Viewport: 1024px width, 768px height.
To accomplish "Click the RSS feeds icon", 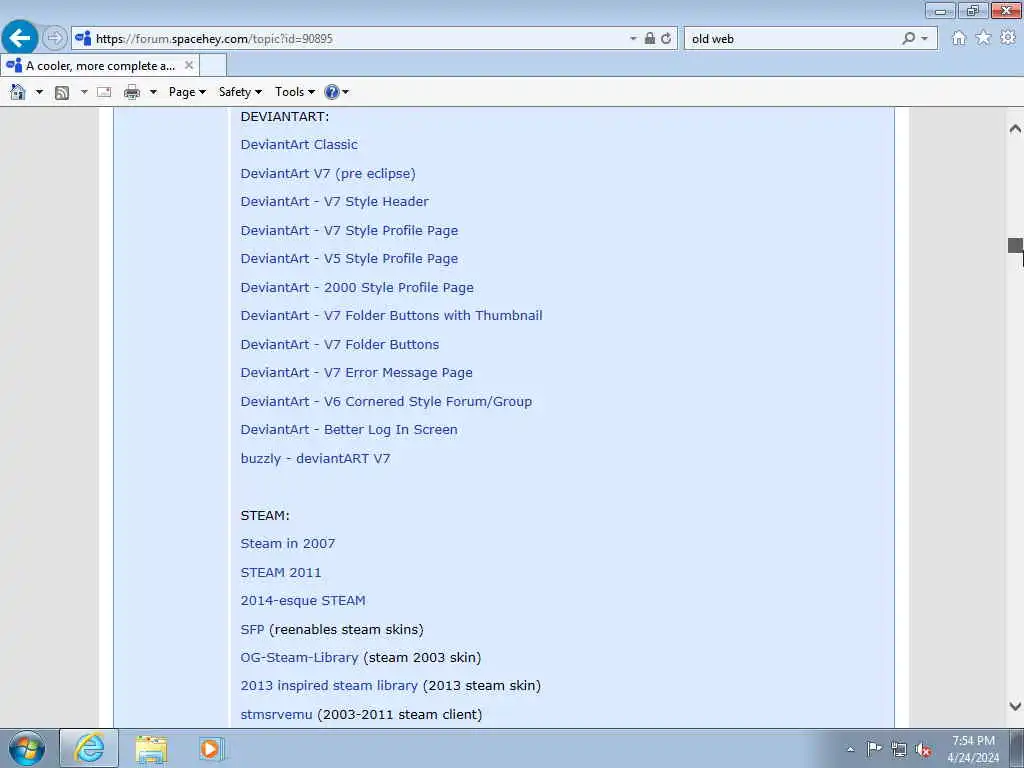I will pyautogui.click(x=62, y=92).
